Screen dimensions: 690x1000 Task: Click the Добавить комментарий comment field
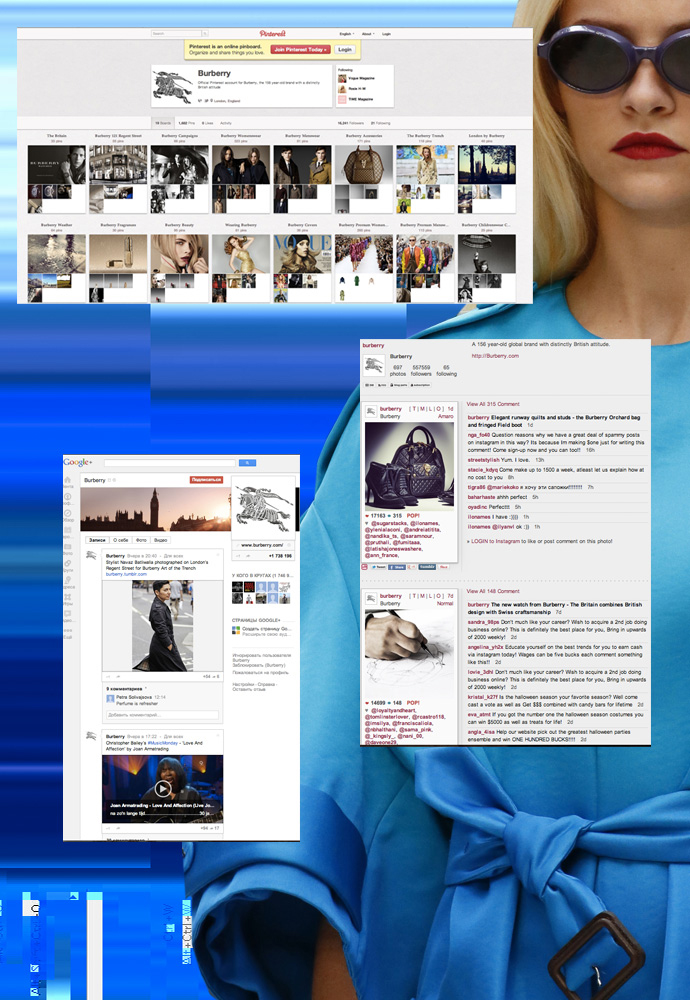click(x=163, y=714)
